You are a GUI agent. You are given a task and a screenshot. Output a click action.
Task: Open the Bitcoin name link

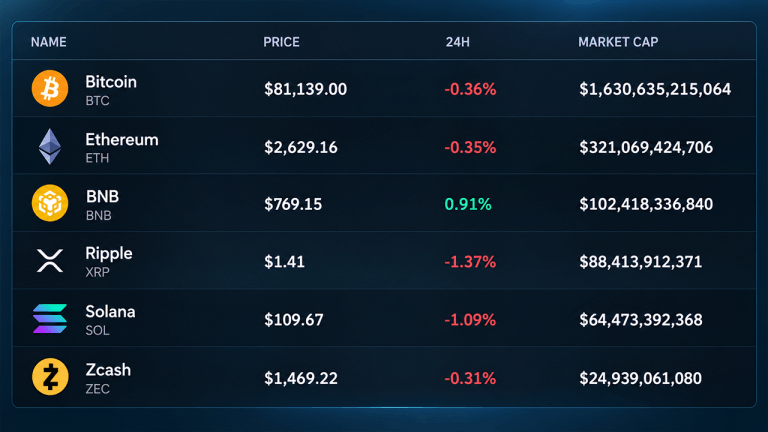pos(111,82)
